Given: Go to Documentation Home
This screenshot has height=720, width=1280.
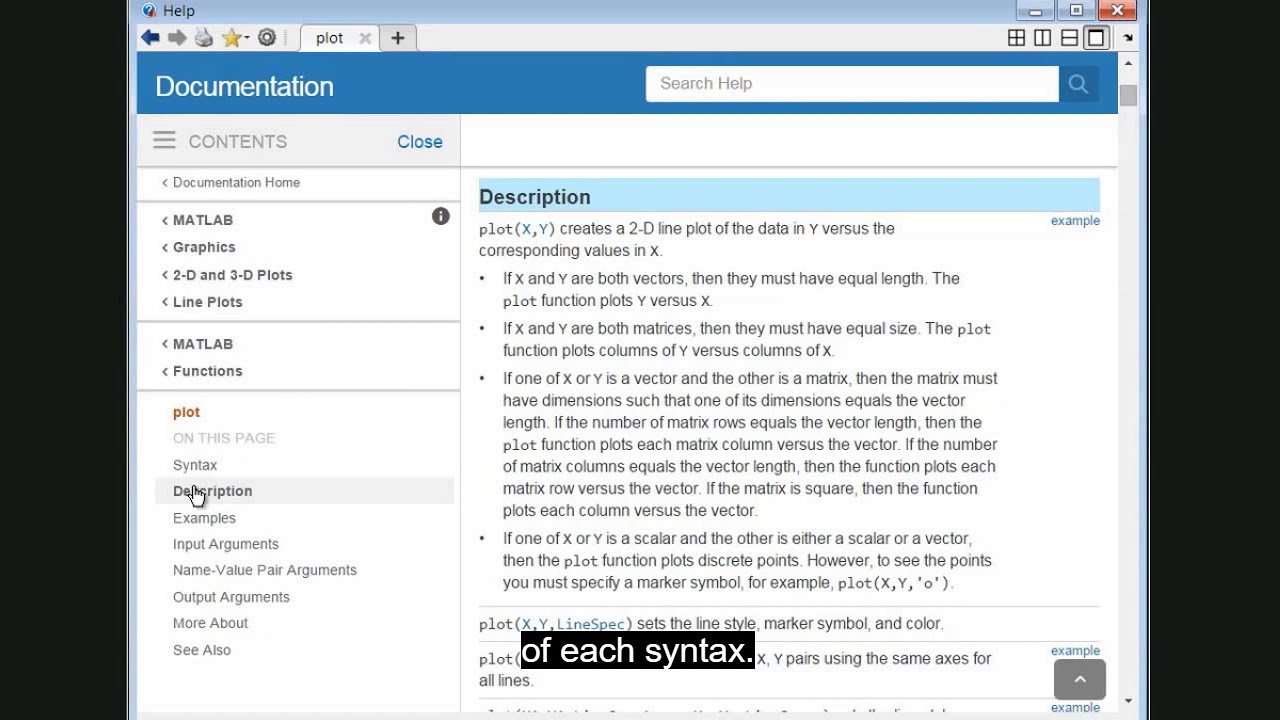Looking at the screenshot, I should point(236,182).
